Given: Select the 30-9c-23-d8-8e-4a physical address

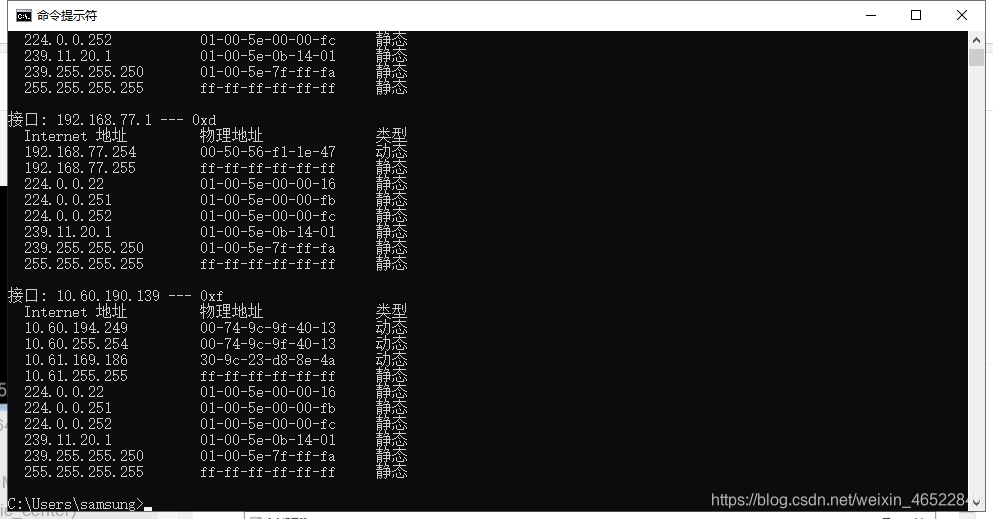Looking at the screenshot, I should 268,360.
